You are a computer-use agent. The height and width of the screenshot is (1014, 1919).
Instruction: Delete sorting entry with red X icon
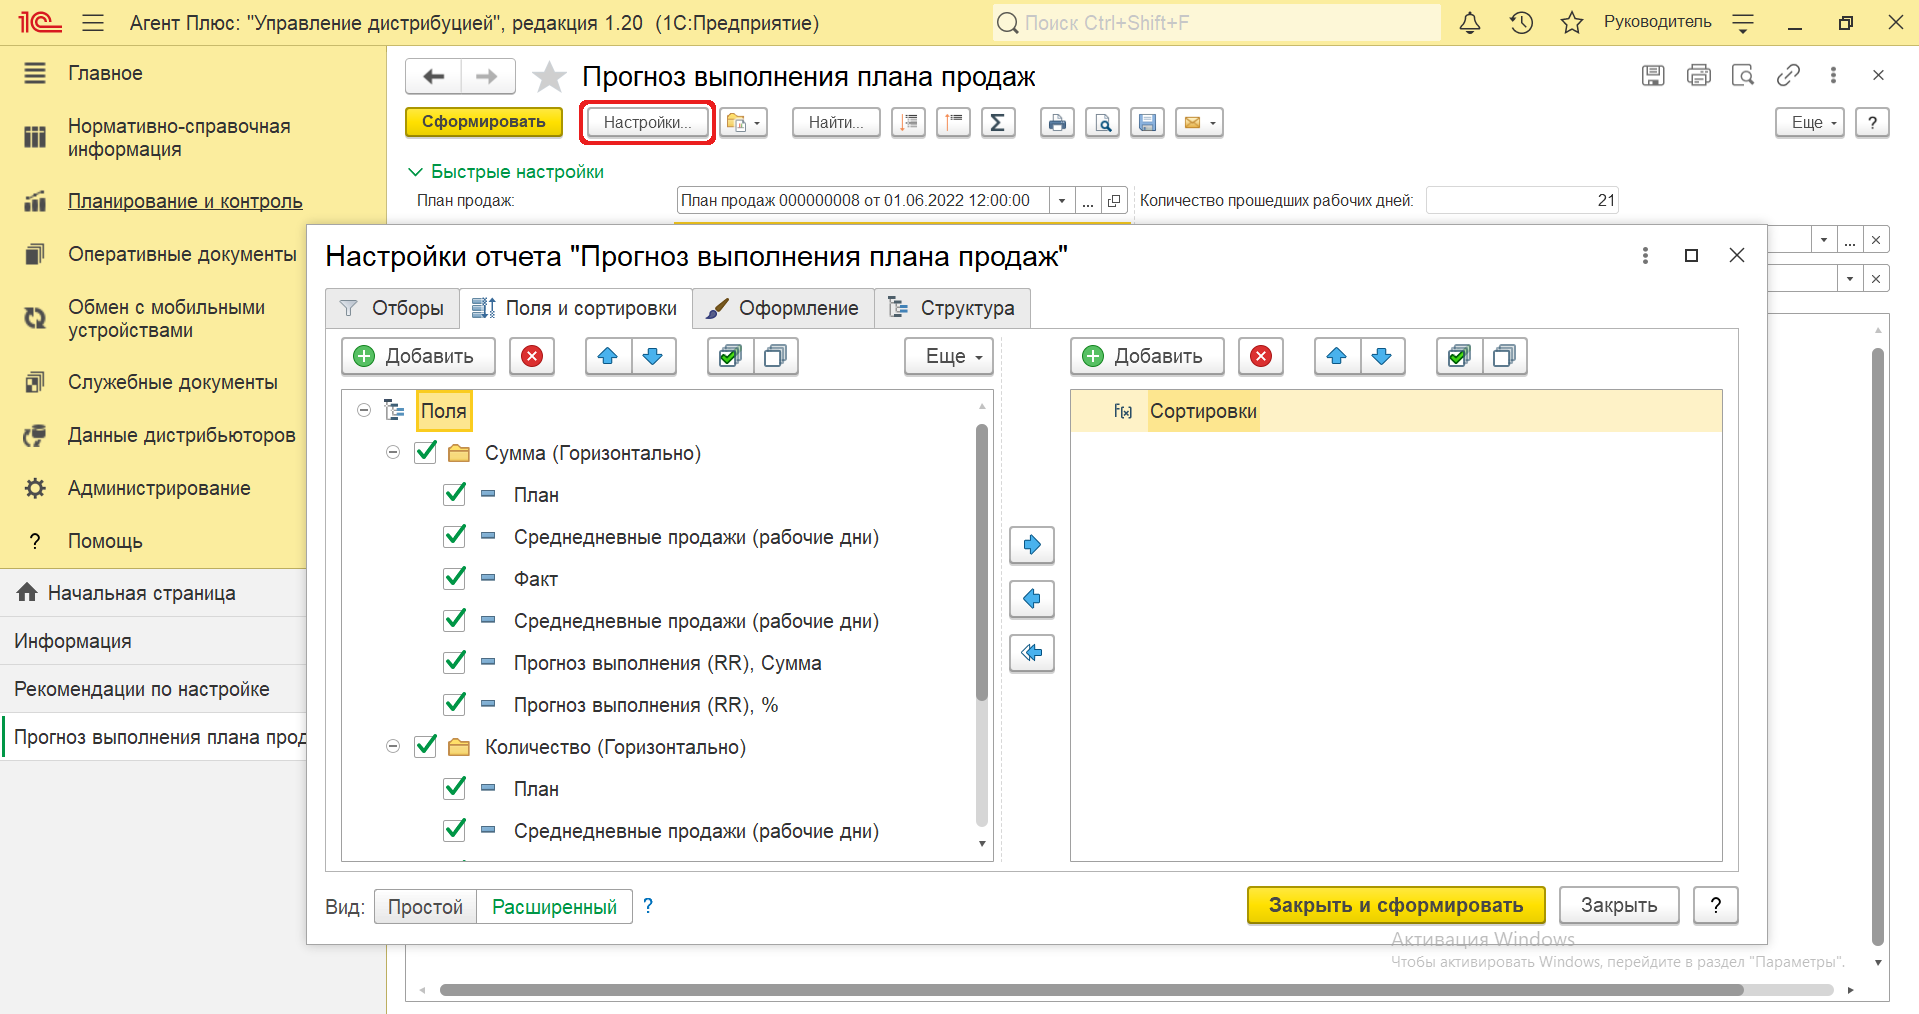click(x=1261, y=356)
